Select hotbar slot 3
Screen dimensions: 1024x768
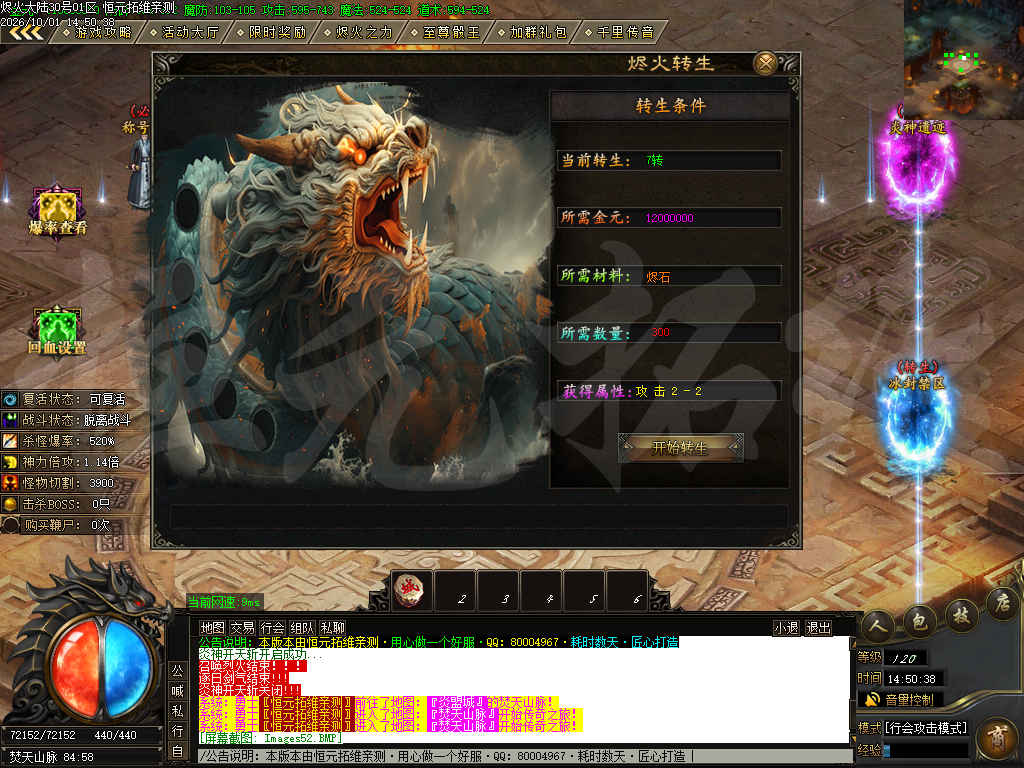(x=498, y=591)
